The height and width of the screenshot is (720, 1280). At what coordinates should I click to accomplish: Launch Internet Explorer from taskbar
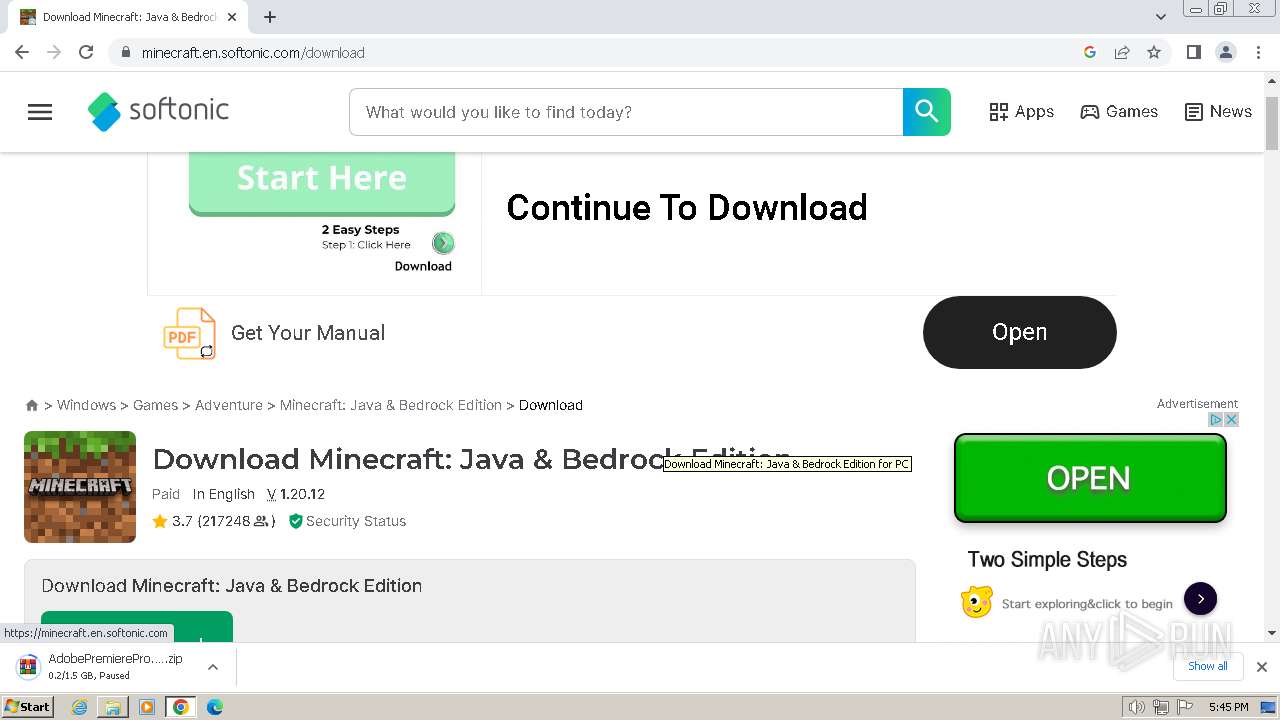[80, 707]
